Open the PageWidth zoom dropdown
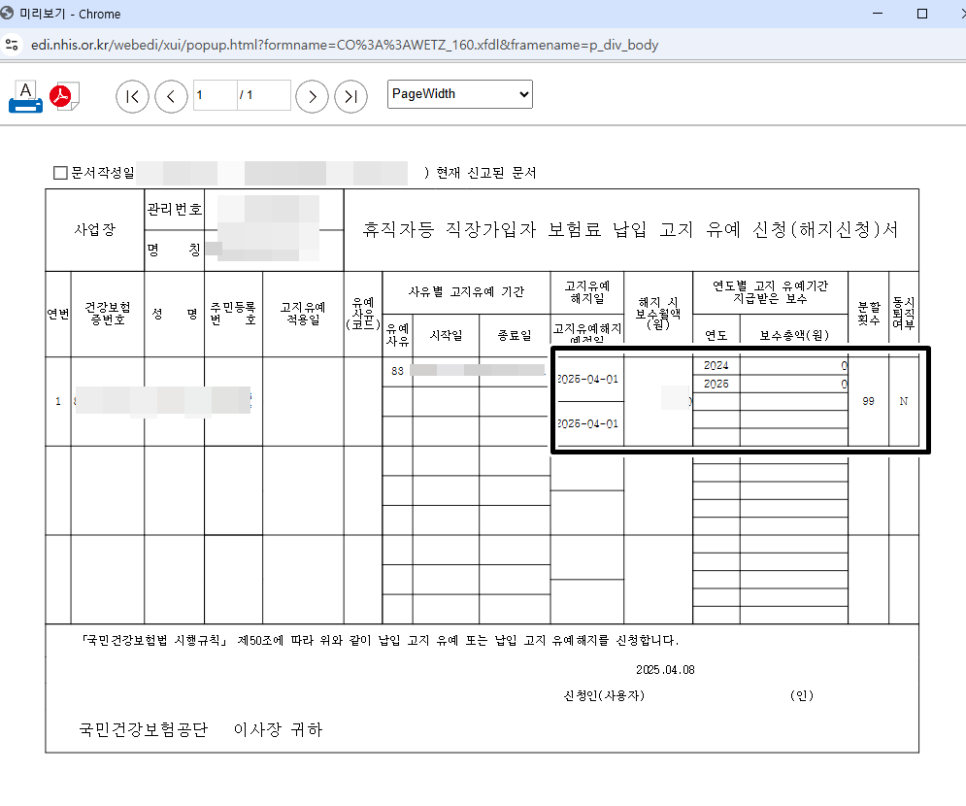Screen dimensions: 966x806 pyautogui.click(x=460, y=94)
